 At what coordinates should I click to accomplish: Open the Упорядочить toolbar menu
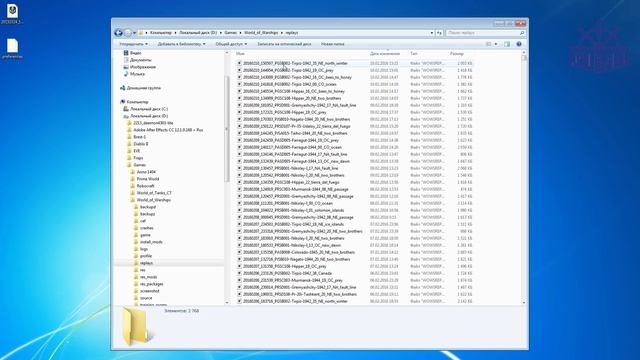point(133,44)
